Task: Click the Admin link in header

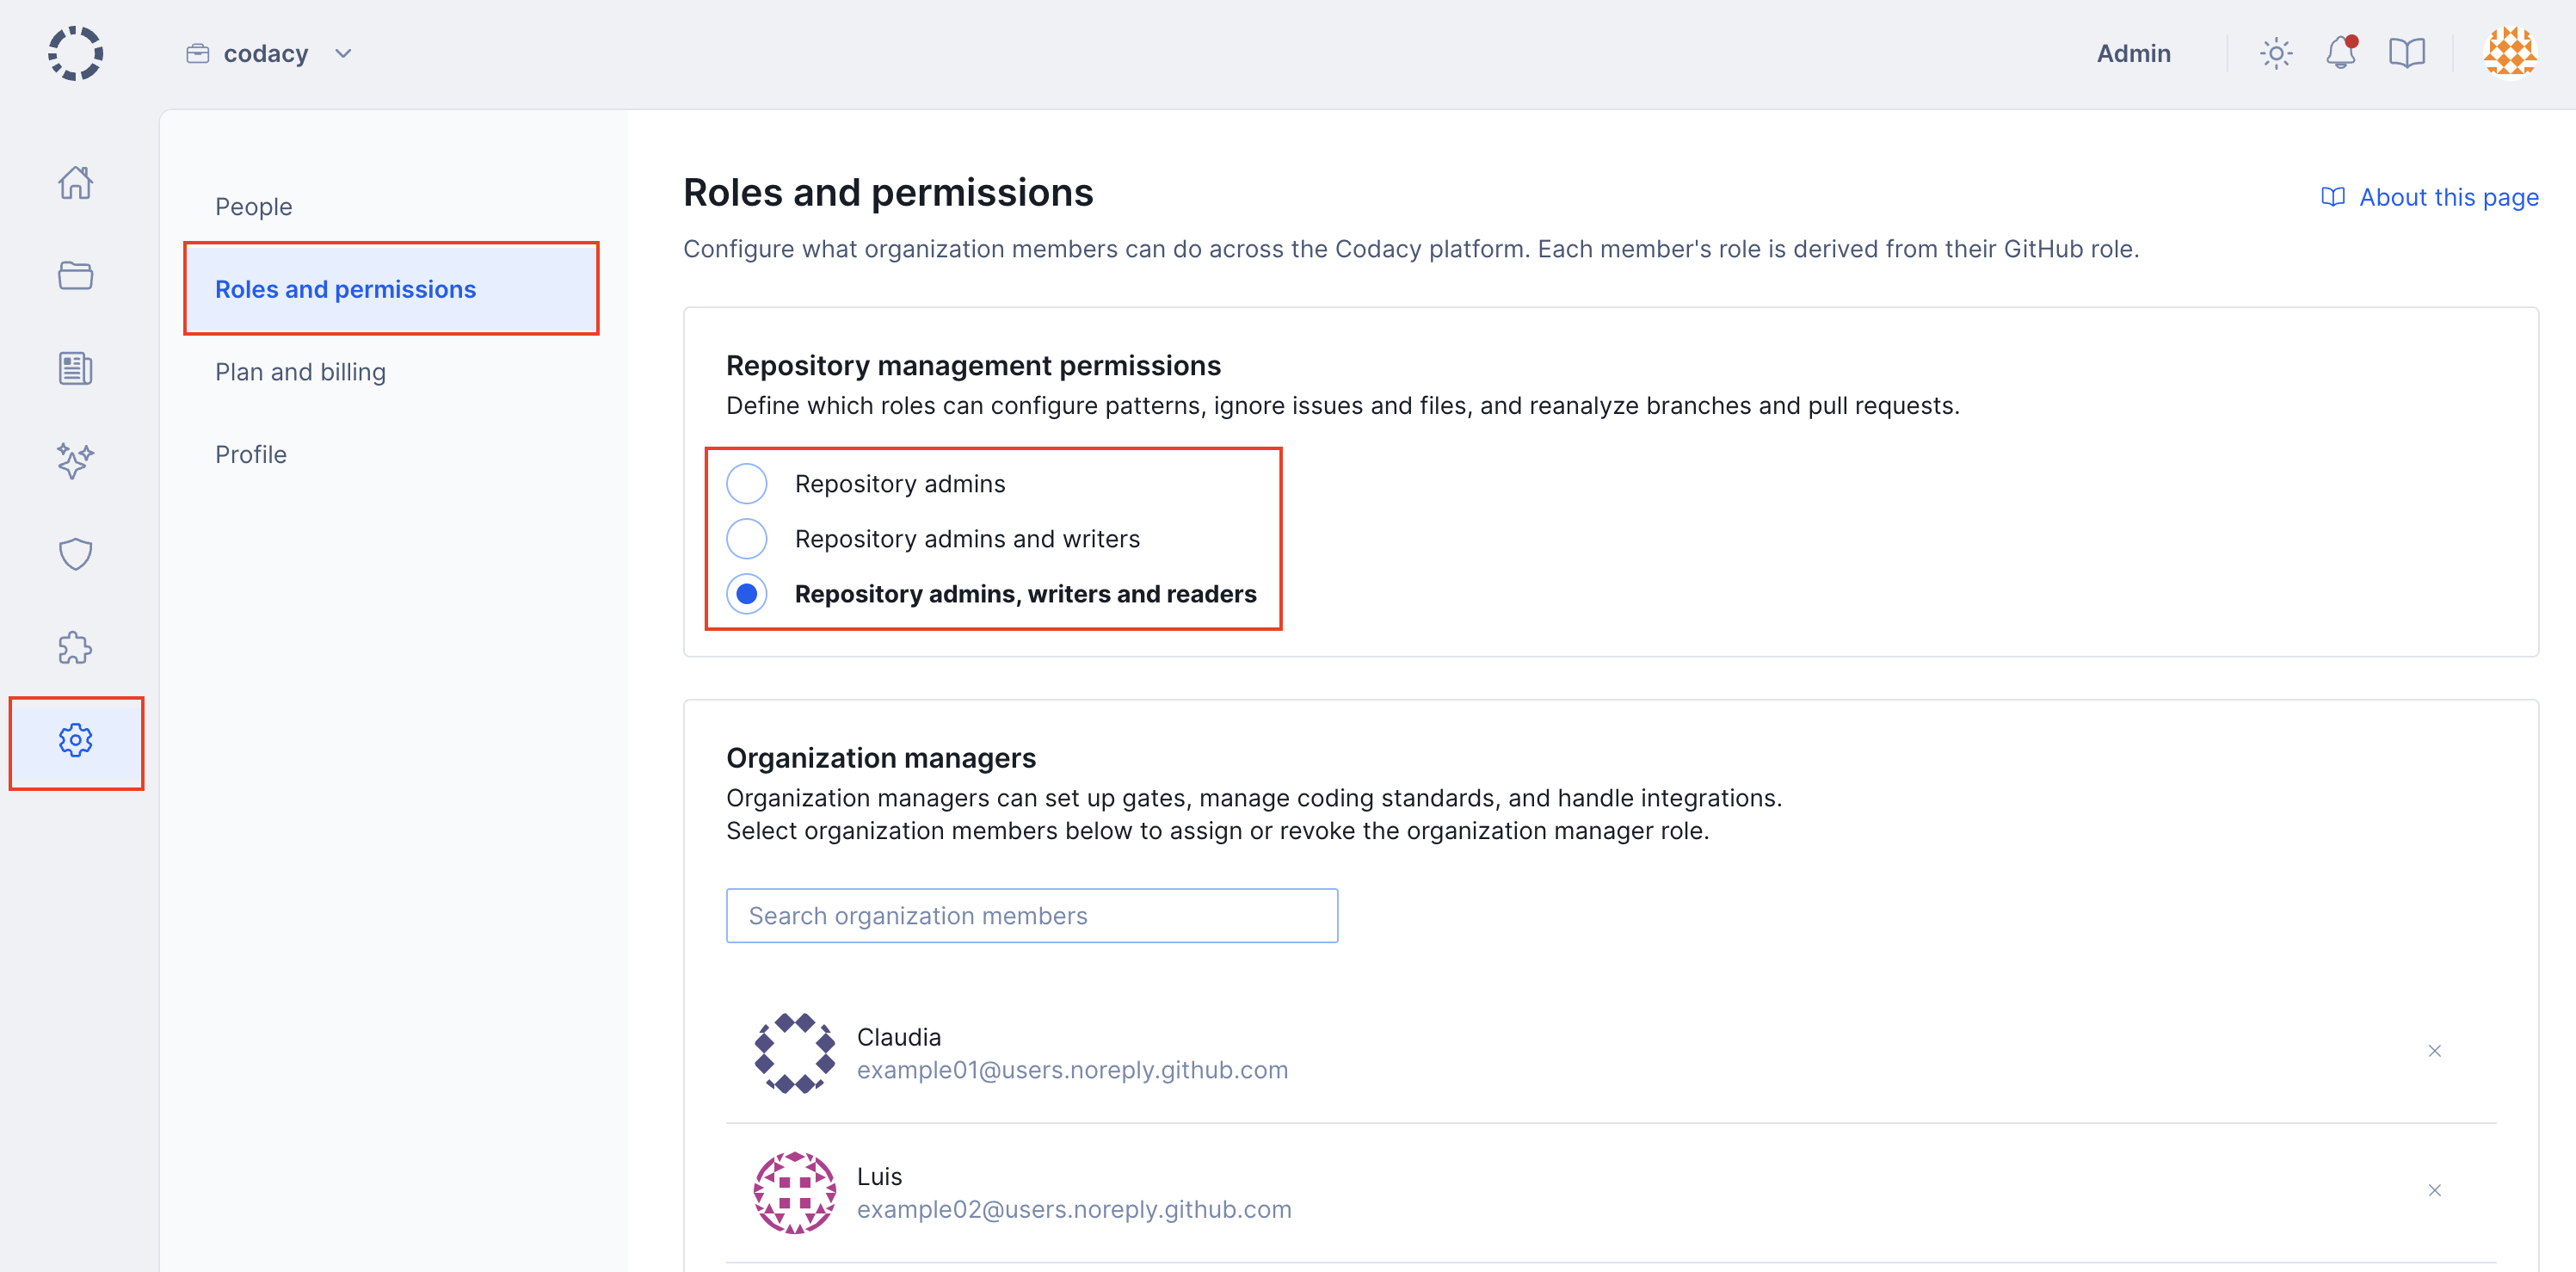Action: click(x=2133, y=53)
